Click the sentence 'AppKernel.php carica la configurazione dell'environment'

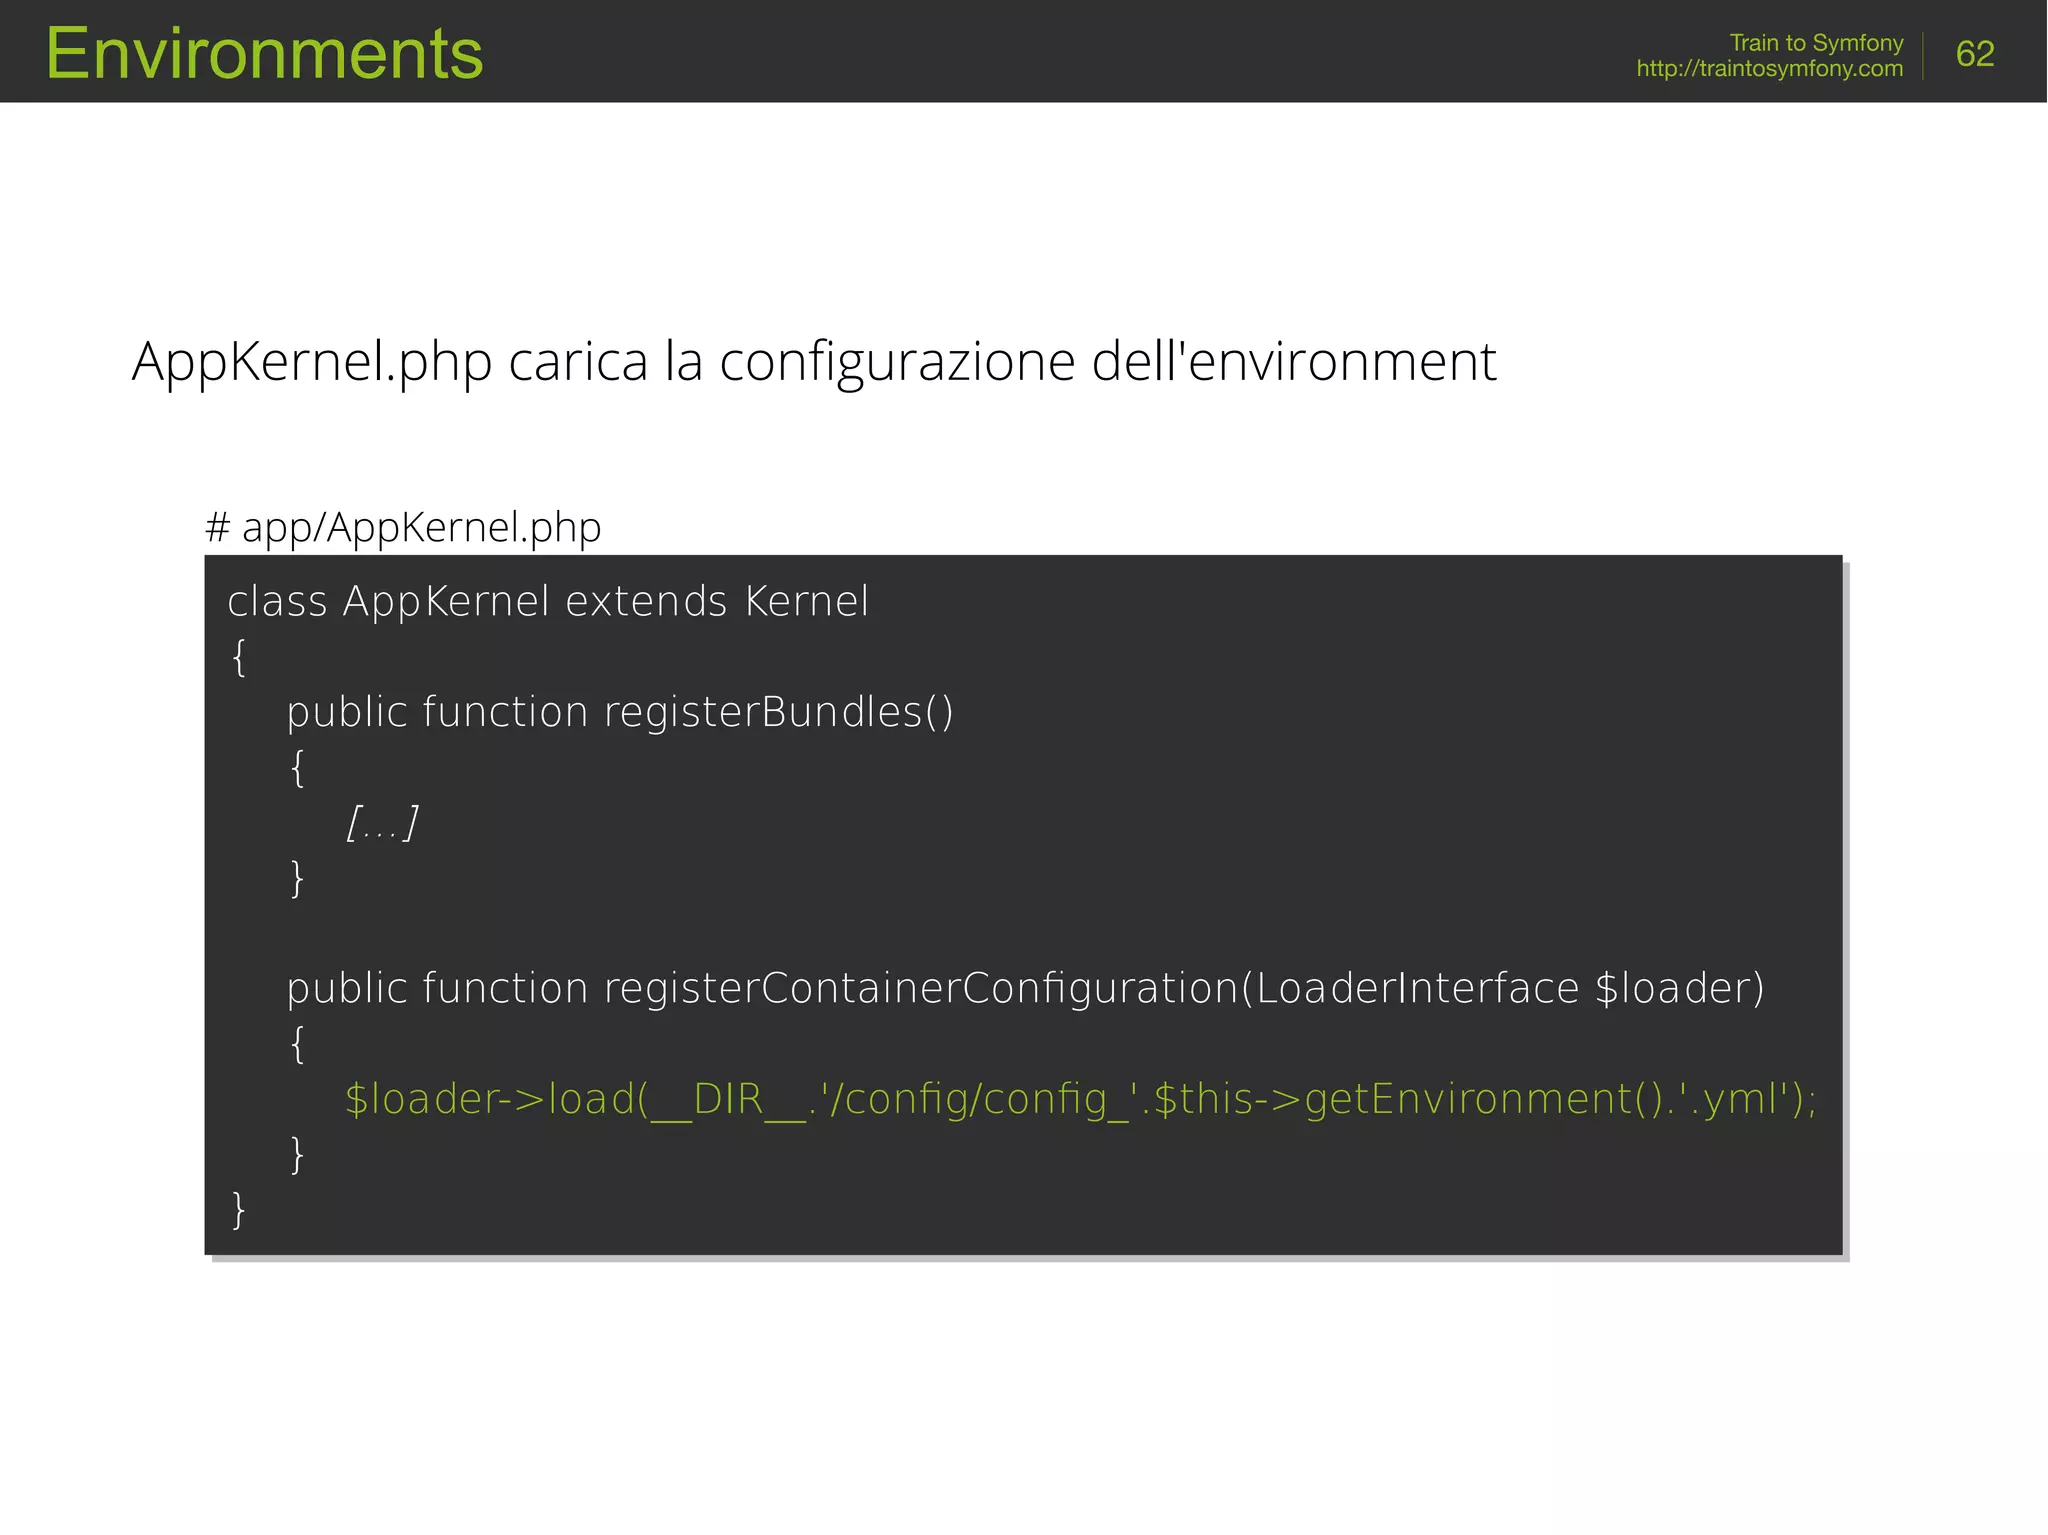pos(814,362)
